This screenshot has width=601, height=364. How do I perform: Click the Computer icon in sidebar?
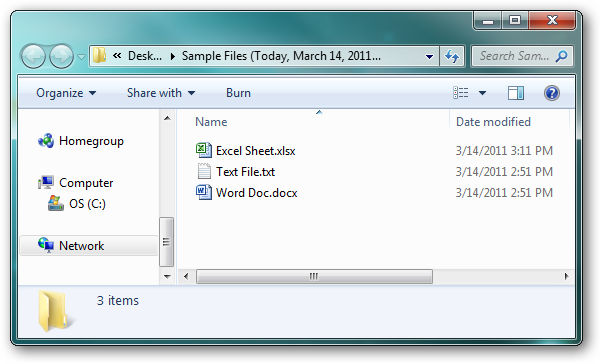pos(46,182)
